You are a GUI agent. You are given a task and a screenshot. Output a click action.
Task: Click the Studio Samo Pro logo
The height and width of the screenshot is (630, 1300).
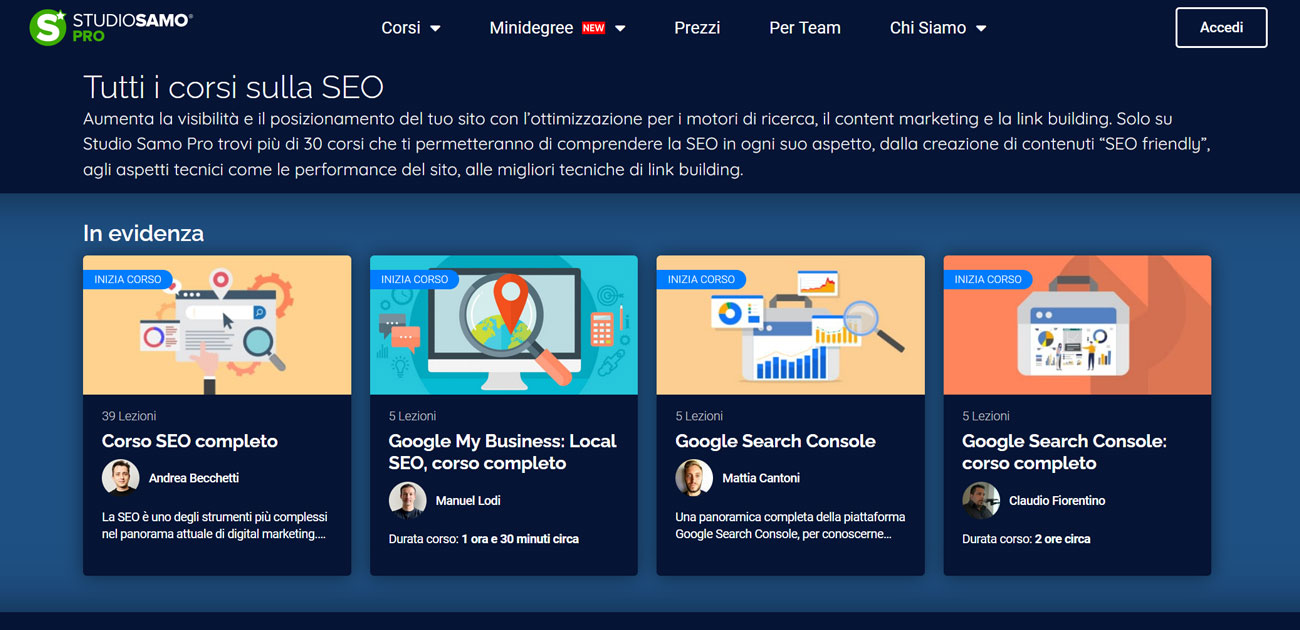110,27
